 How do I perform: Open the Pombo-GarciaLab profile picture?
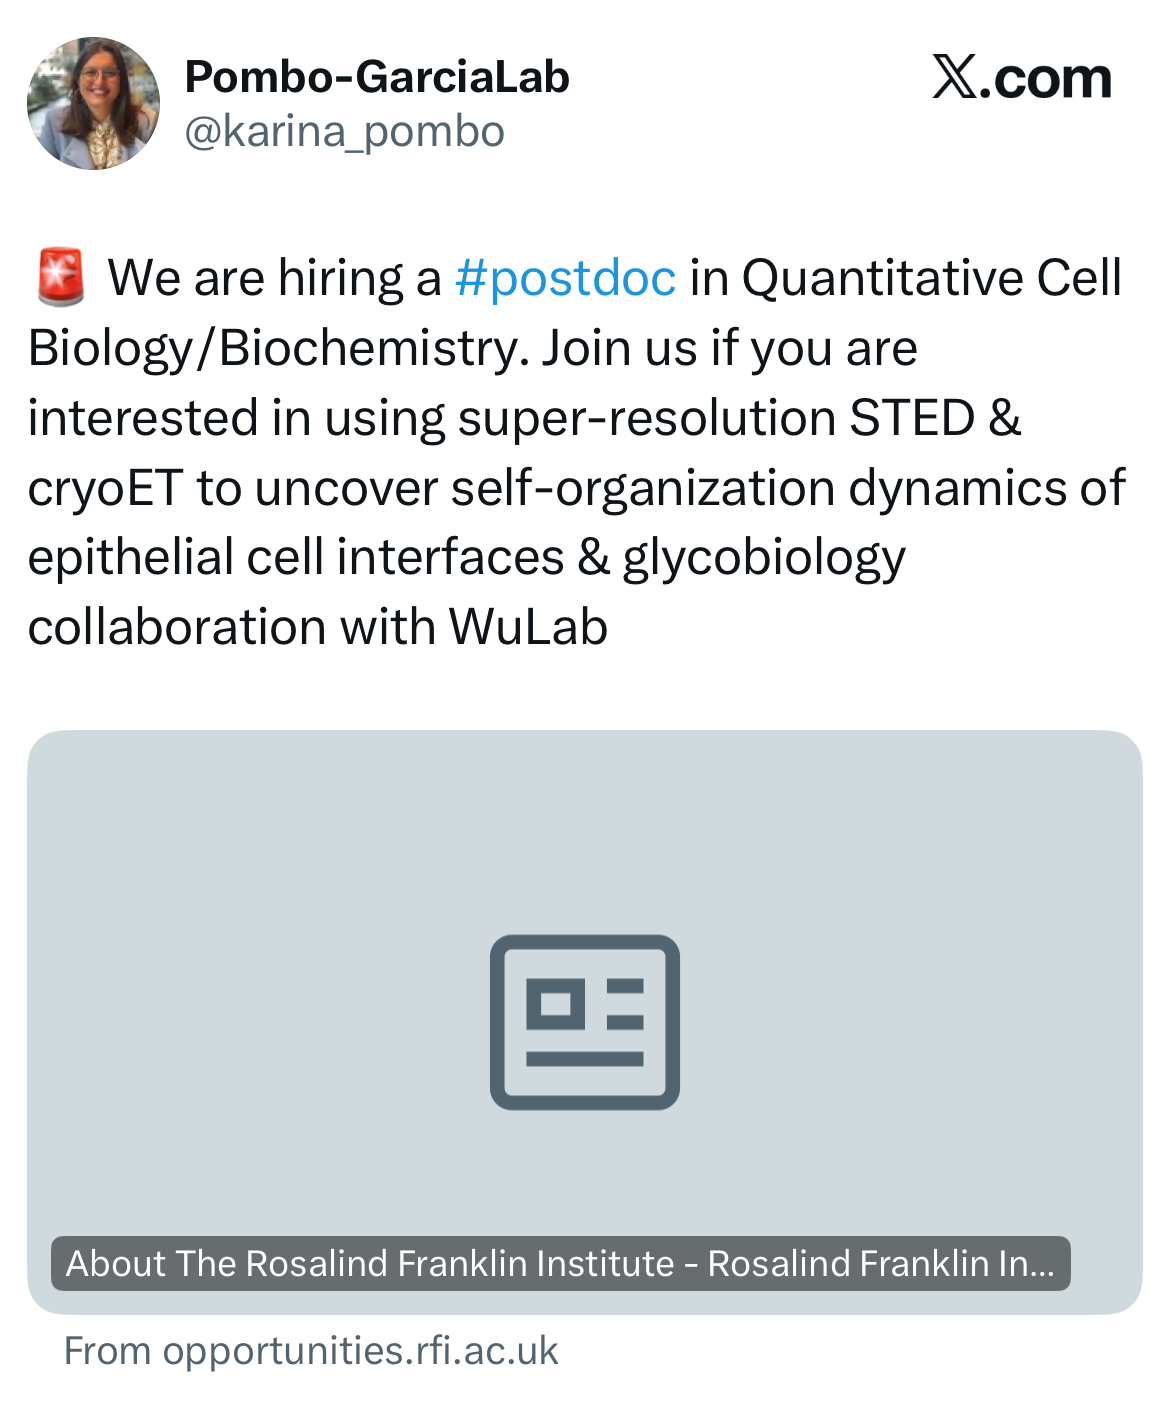pyautogui.click(x=93, y=103)
